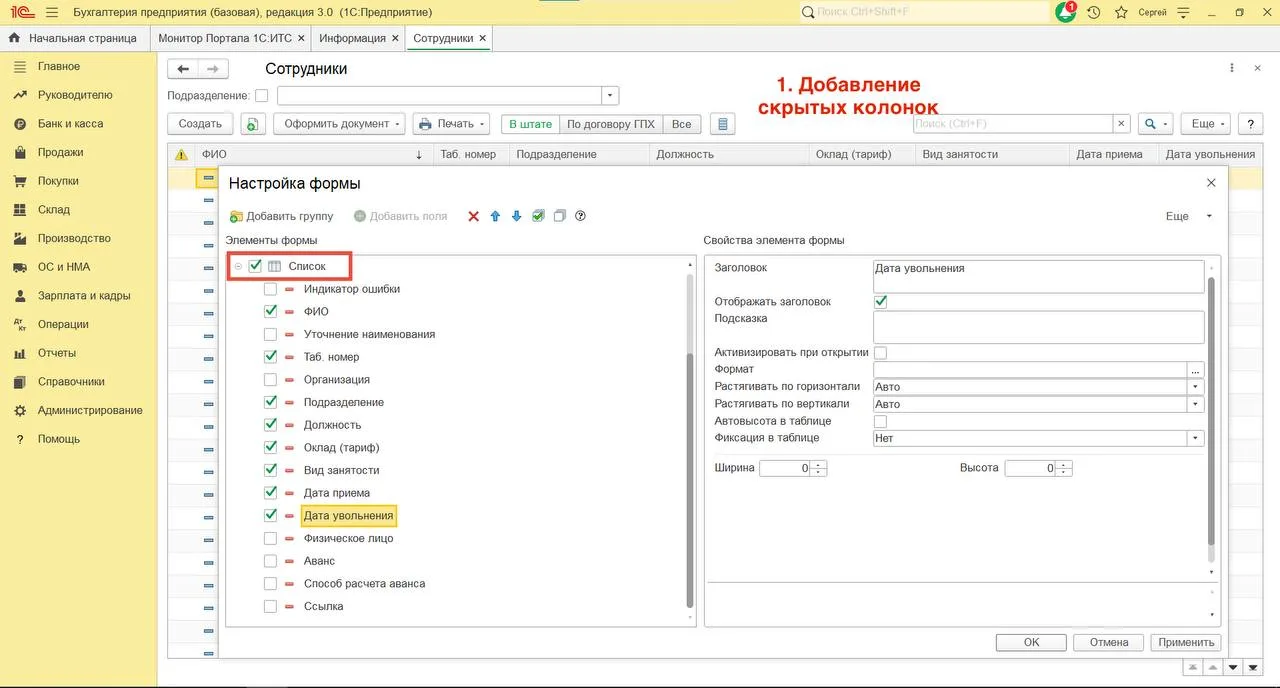The image size is (1280, 688).
Task: Expand the Еще menu in form settings
Action: coord(1189,216)
